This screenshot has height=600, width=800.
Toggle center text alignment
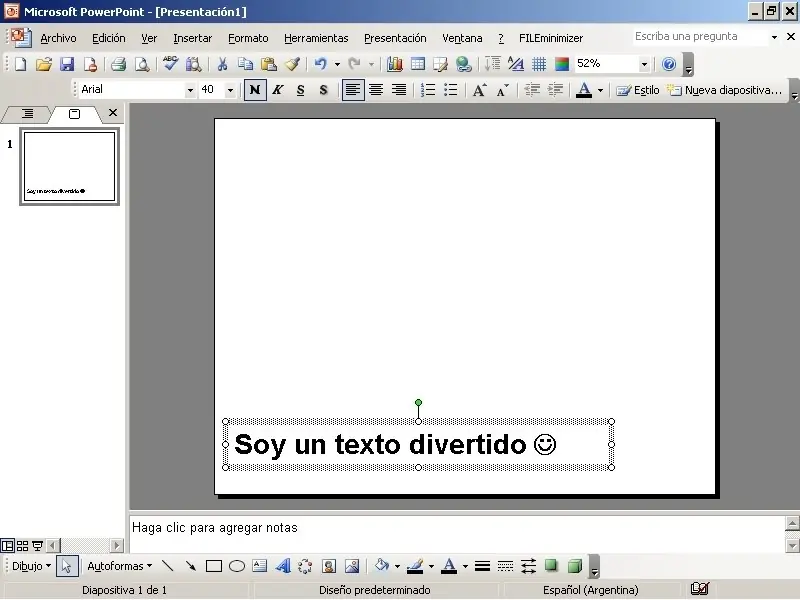(376, 90)
